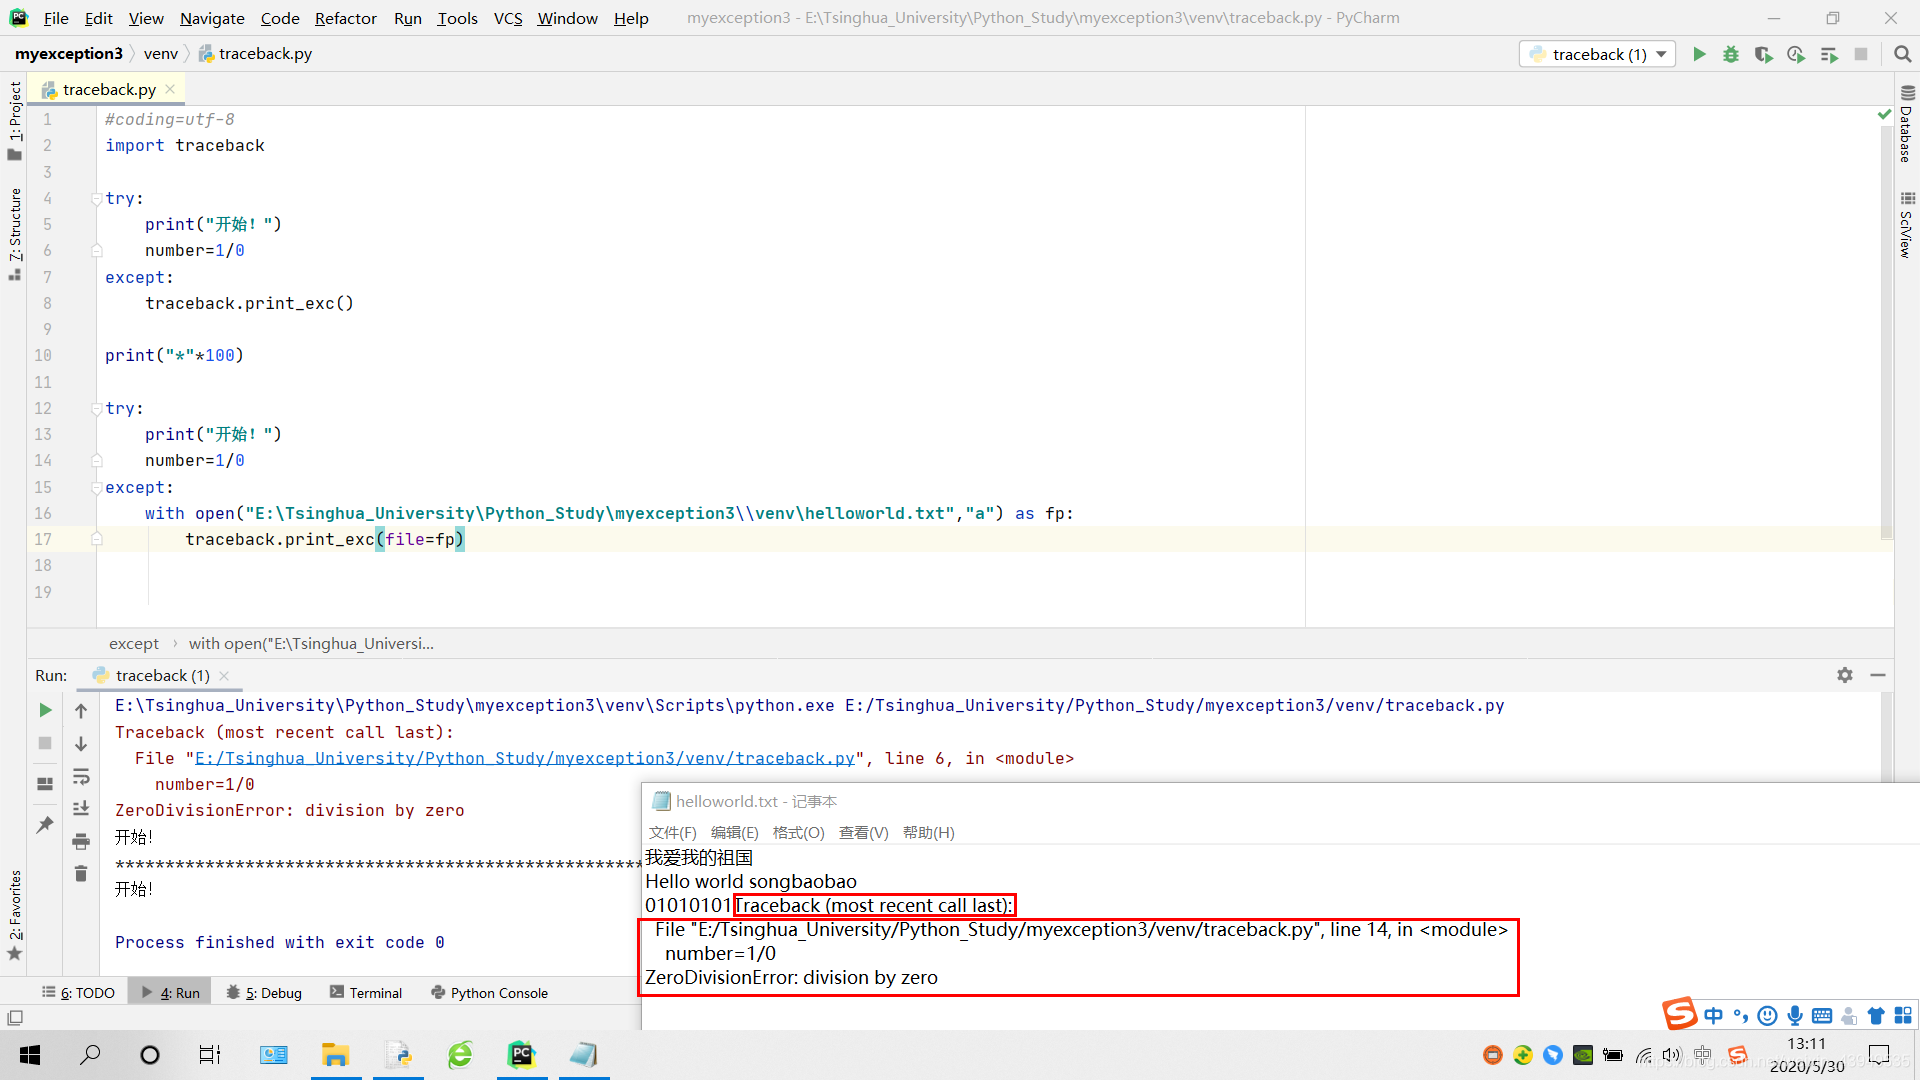Open the Terminal tool window

tap(366, 992)
